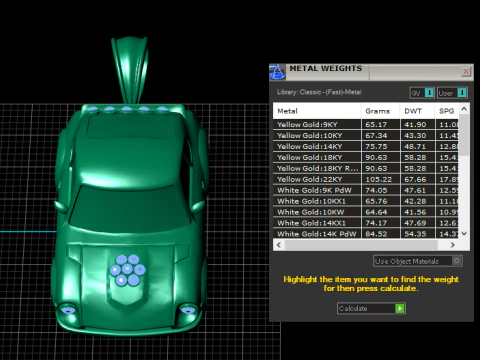This screenshot has width=480, height=360.
Task: Select the White Gold:9K PdW row
Action: [366, 190]
